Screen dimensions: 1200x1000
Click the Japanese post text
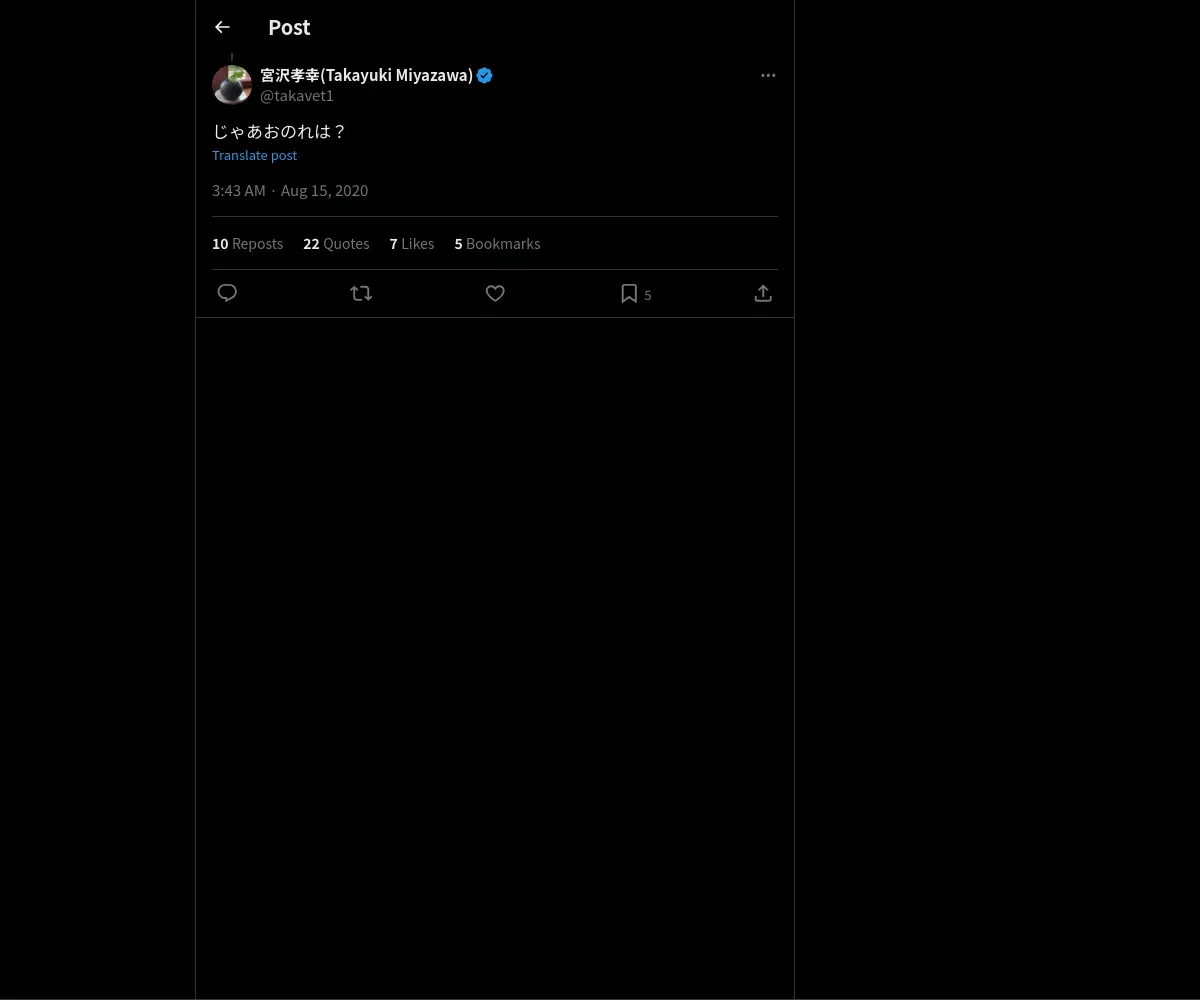[x=279, y=131]
